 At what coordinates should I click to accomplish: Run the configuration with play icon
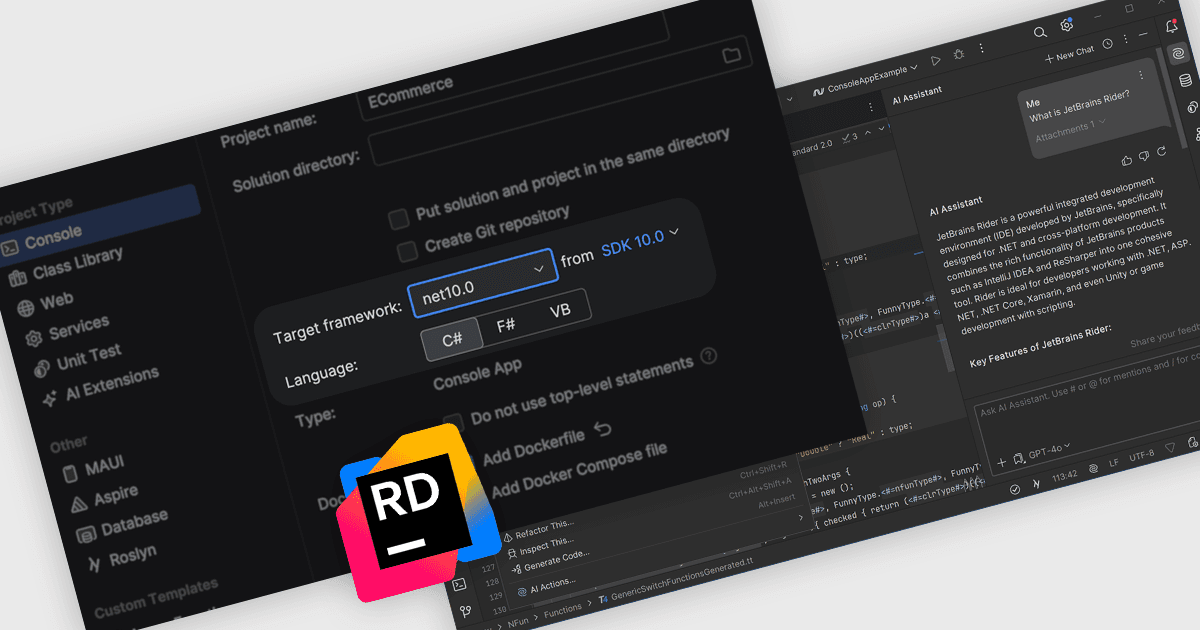click(x=936, y=61)
